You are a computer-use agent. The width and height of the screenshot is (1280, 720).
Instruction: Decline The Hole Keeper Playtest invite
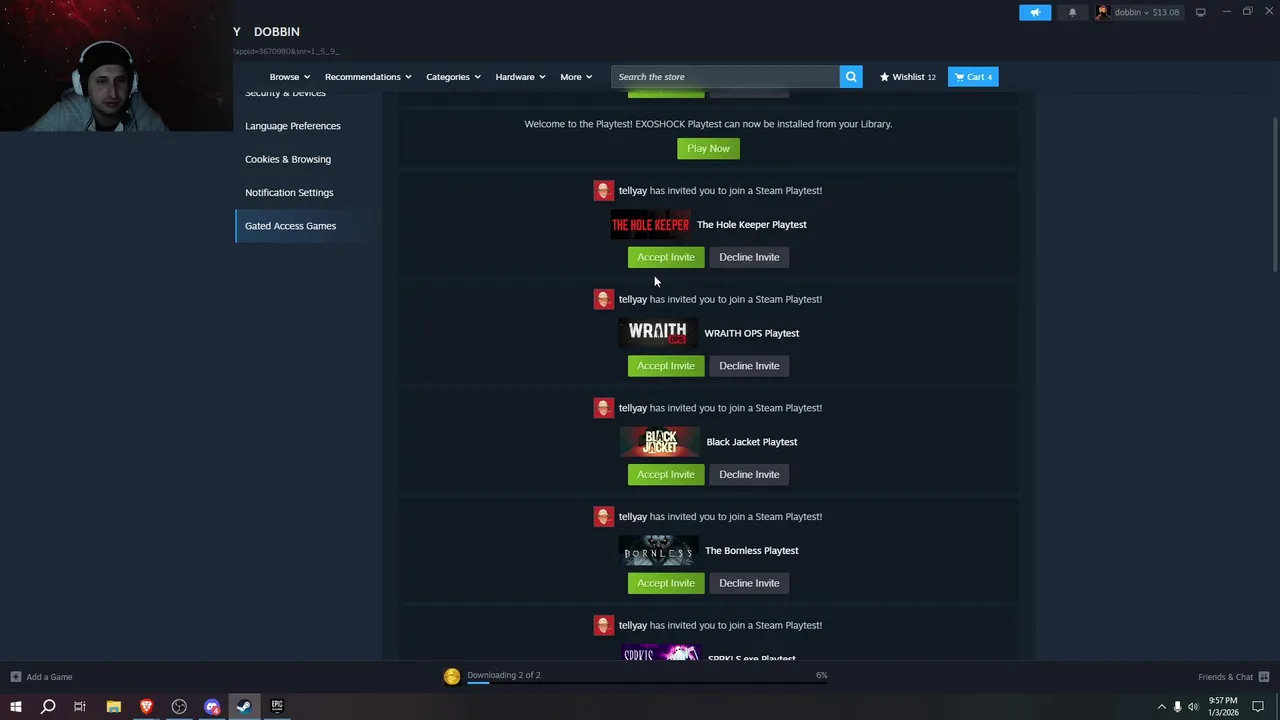749,257
